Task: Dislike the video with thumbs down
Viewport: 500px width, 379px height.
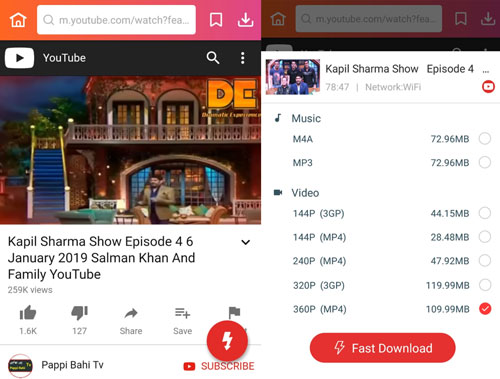Action: coord(79,313)
